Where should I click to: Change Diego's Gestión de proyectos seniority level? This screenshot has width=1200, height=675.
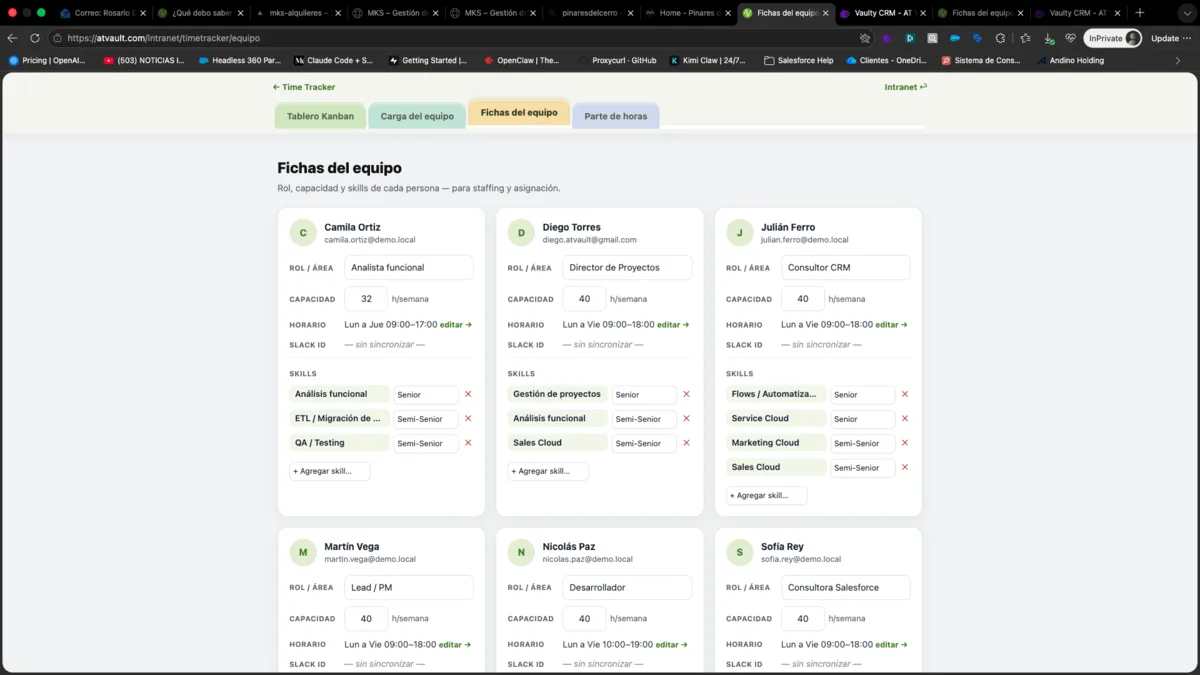pos(644,395)
